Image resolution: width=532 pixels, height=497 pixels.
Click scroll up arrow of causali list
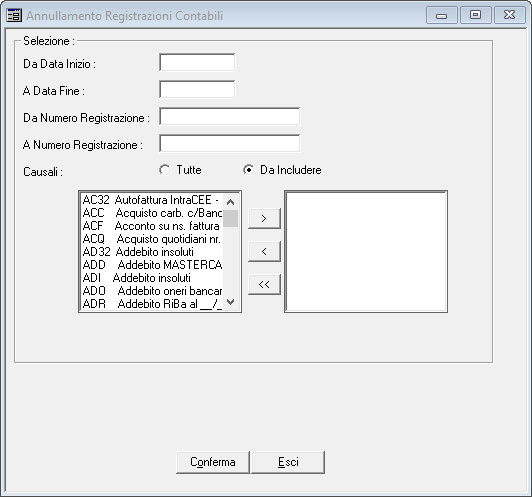[x=230, y=202]
